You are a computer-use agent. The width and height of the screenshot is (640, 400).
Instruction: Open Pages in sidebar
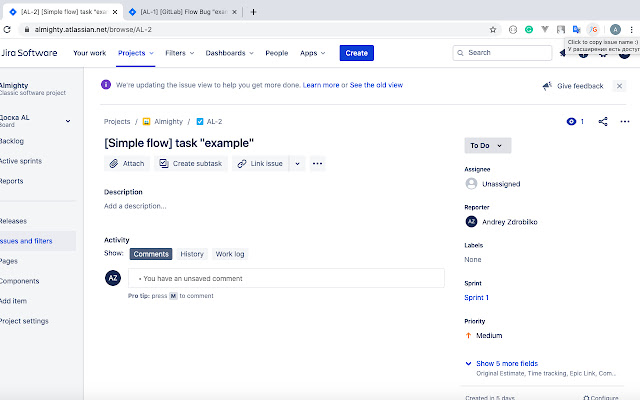(9, 261)
